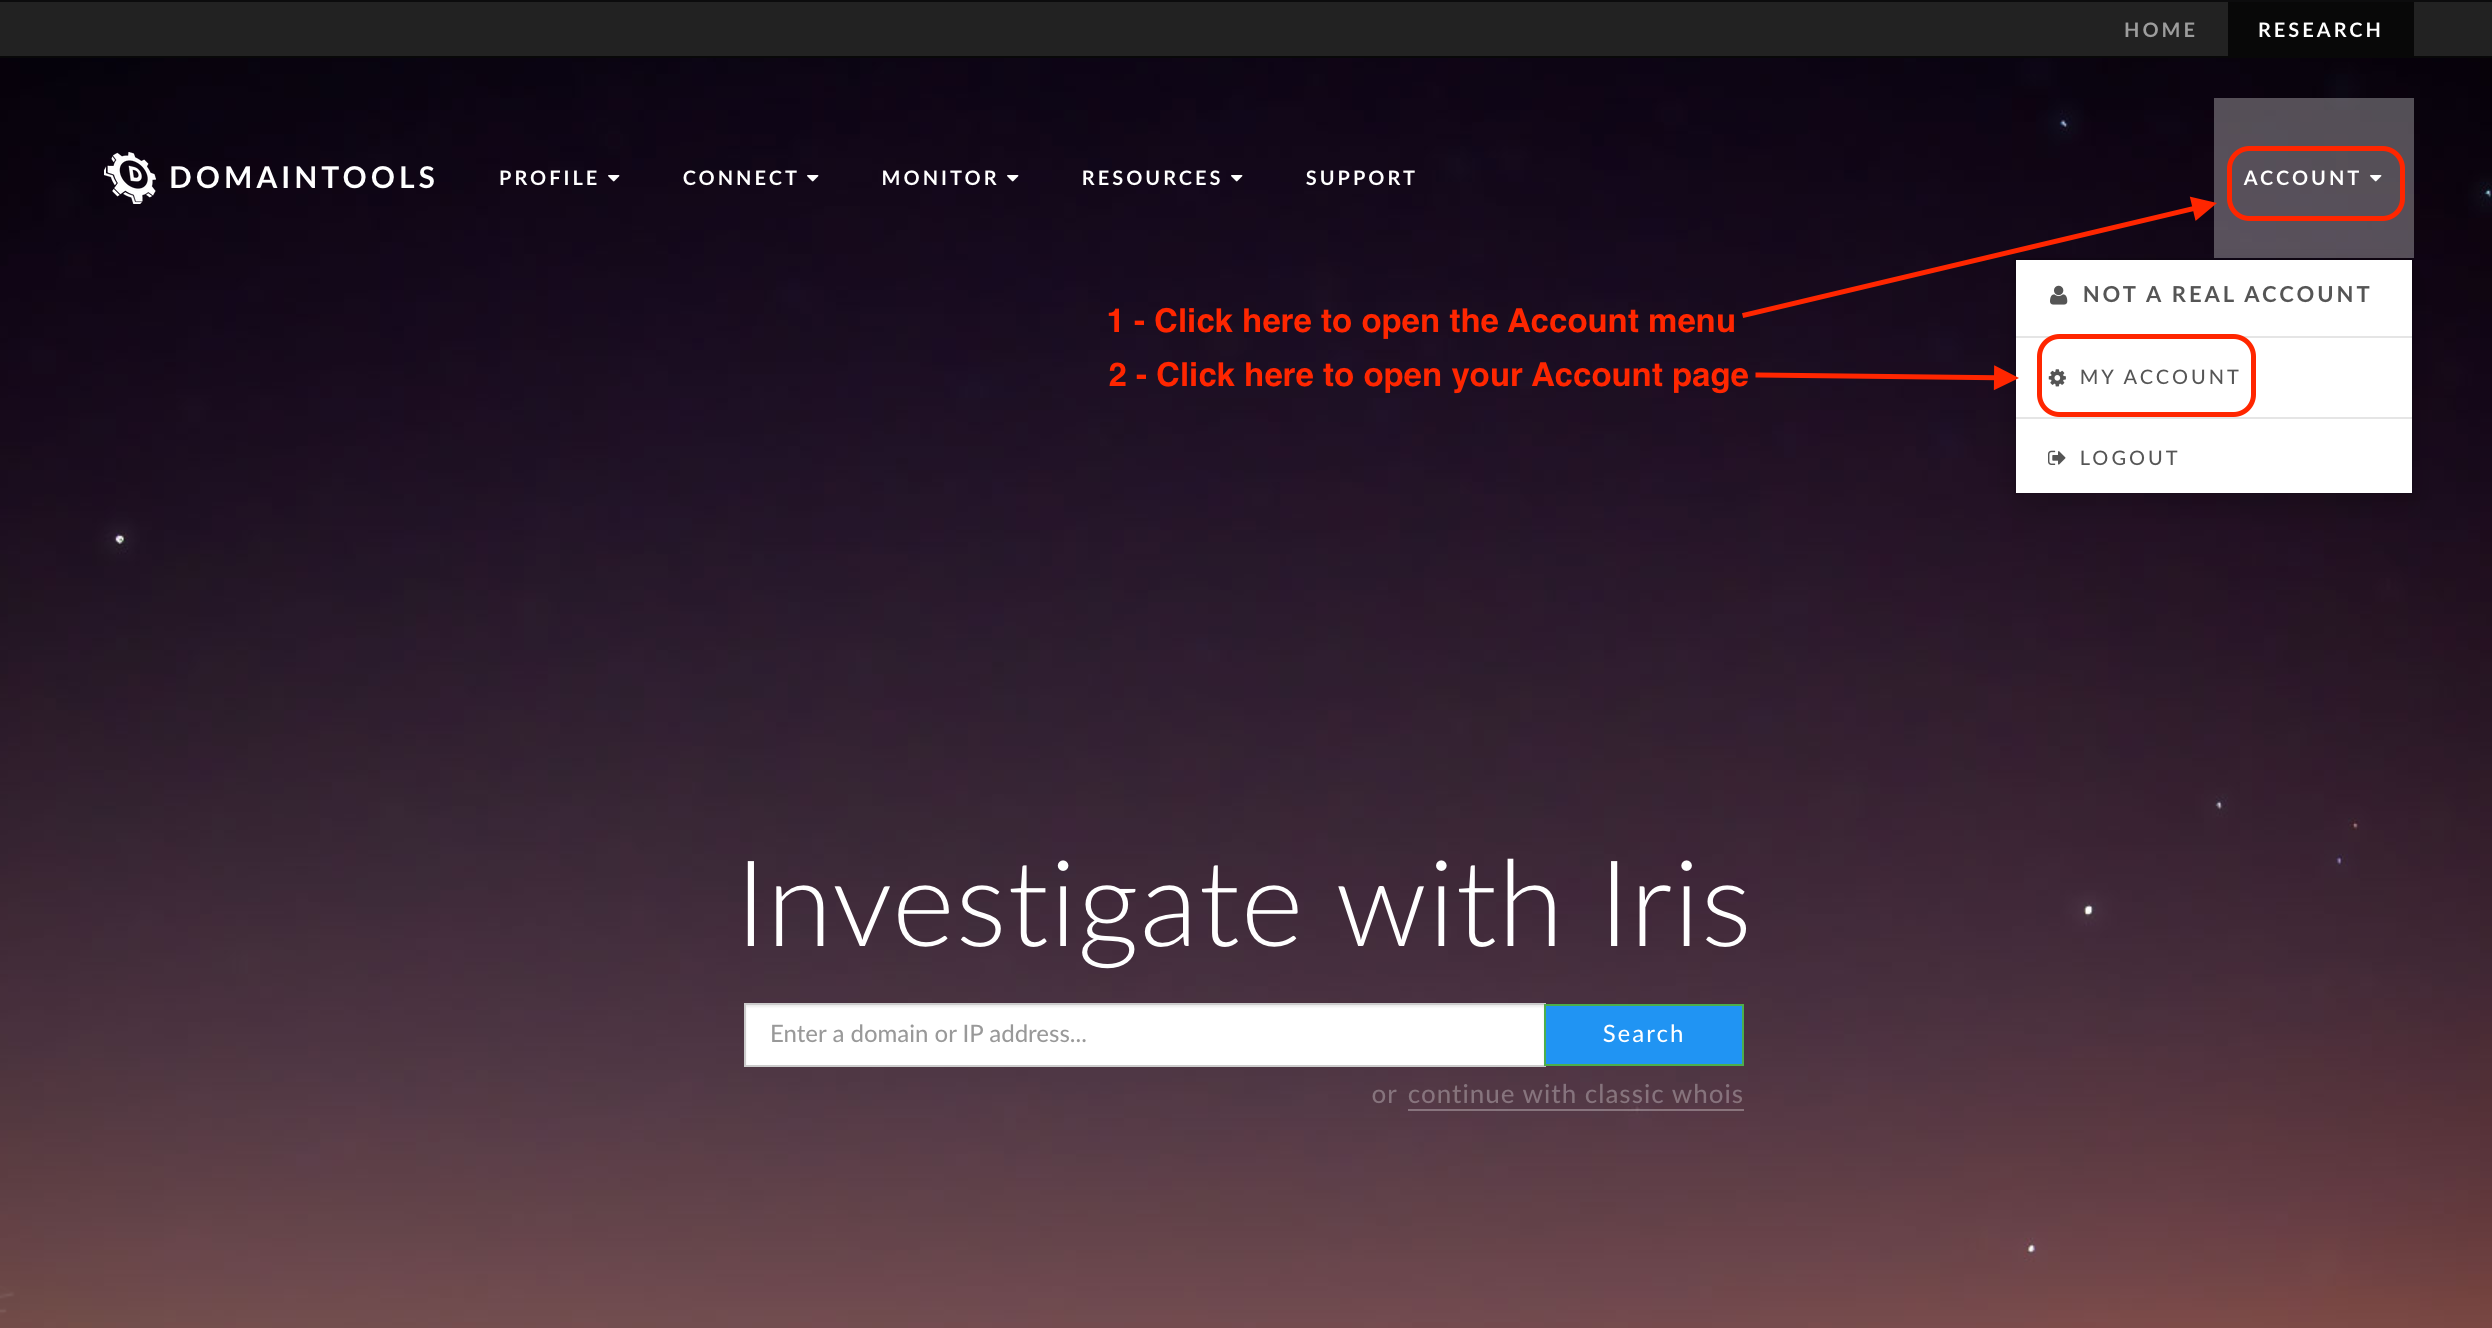Screen dimensions: 2492x1328
Task: Focus the domain or IP address field
Action: (x=1144, y=1034)
